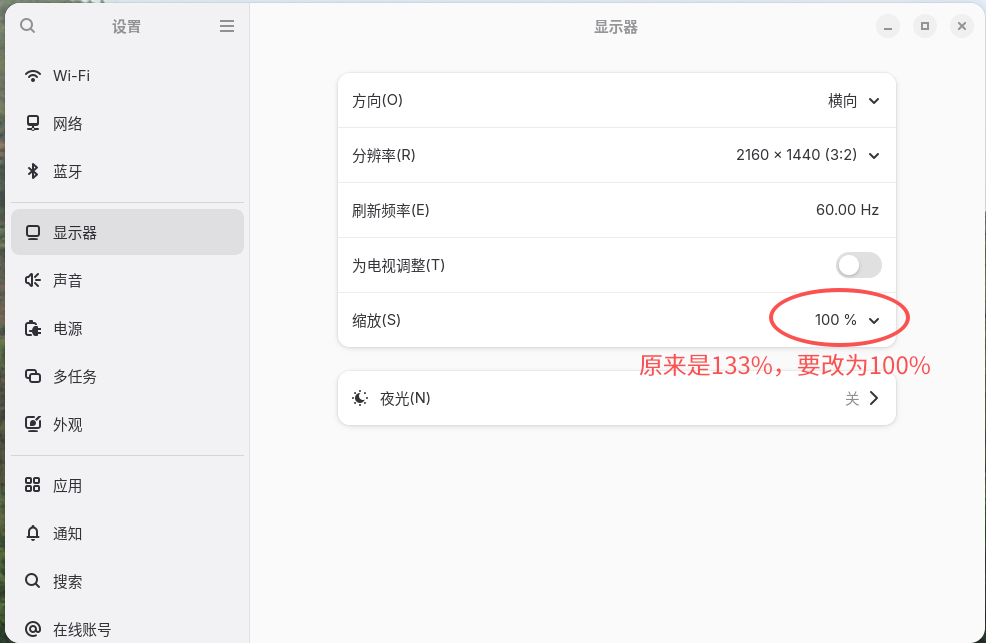
Task: Click the moon icon for 夜光 night light
Action: [x=360, y=398]
